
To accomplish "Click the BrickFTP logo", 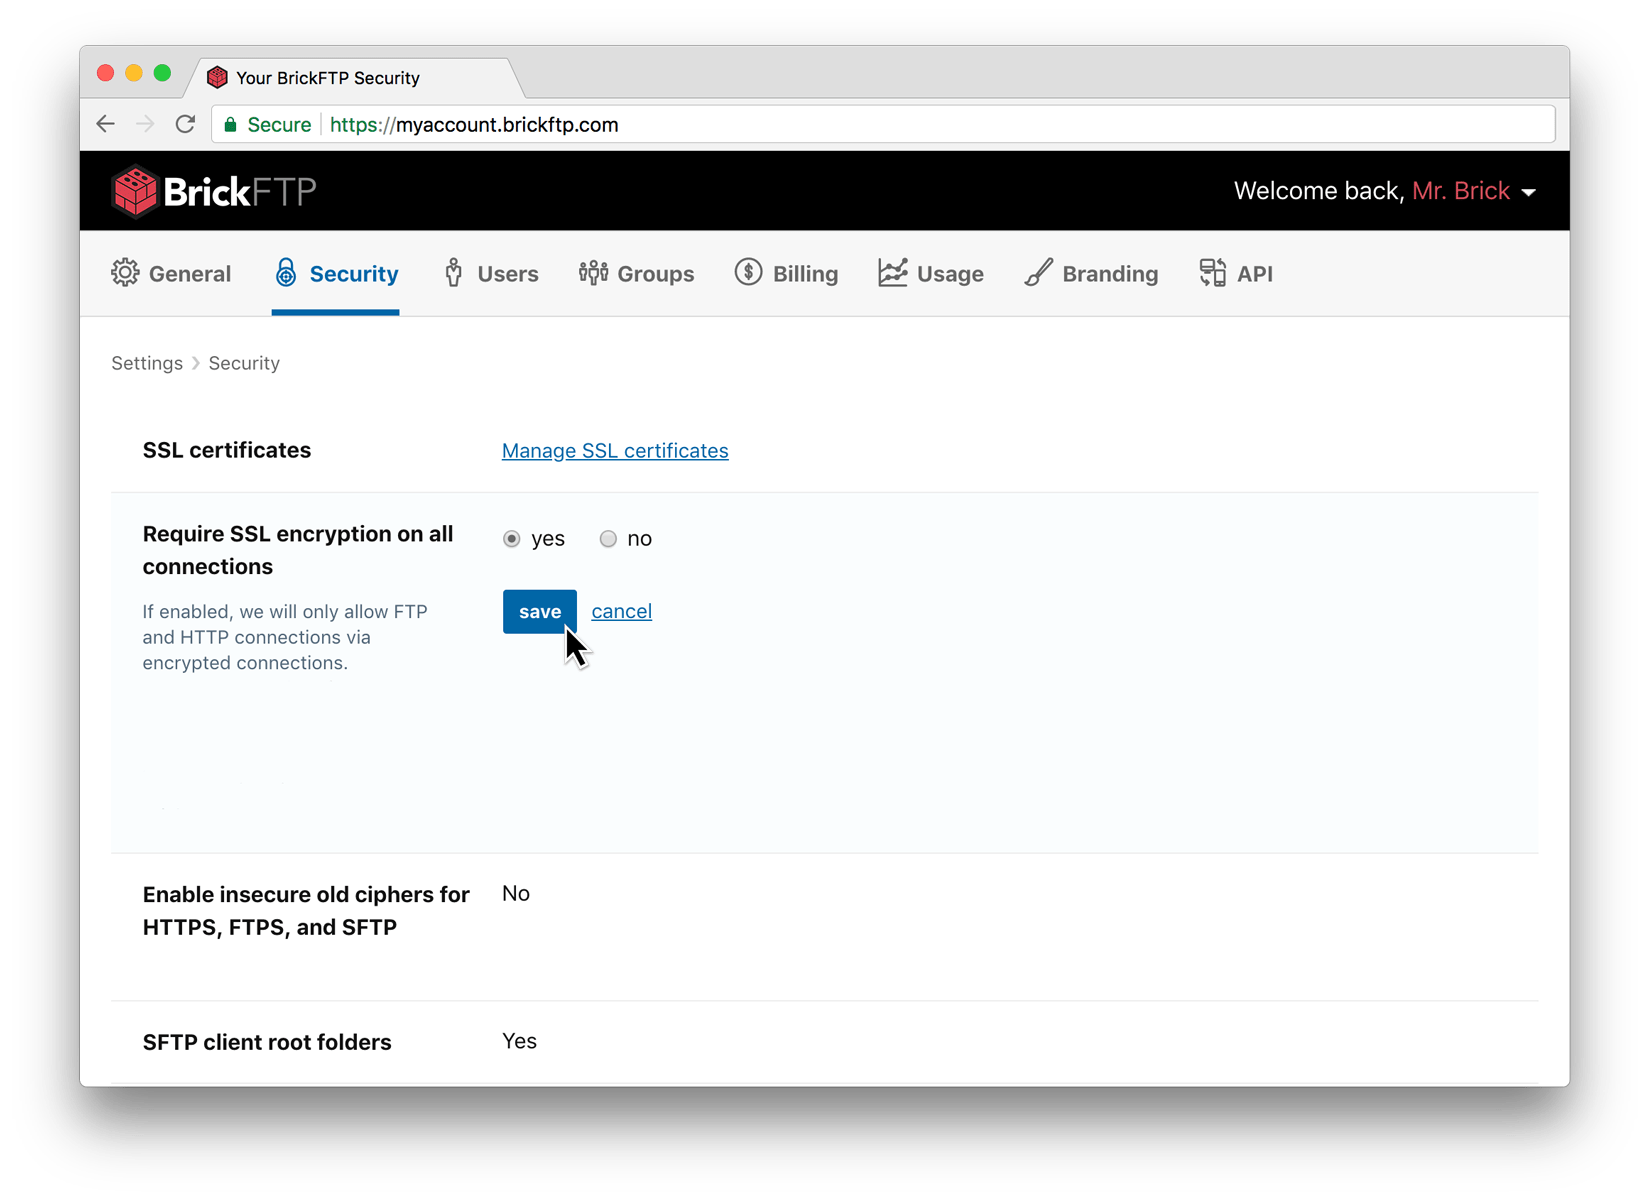I will point(214,191).
